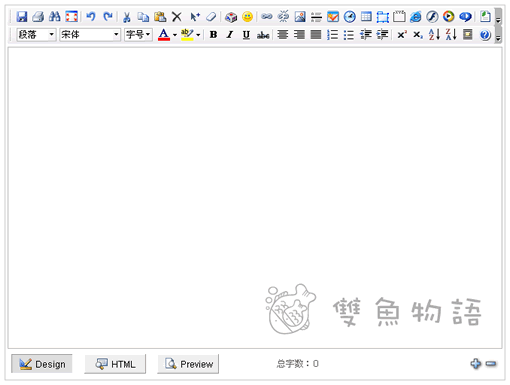Toggle Bold formatting
Image resolution: width=510 pixels, height=385 pixels.
click(213, 35)
